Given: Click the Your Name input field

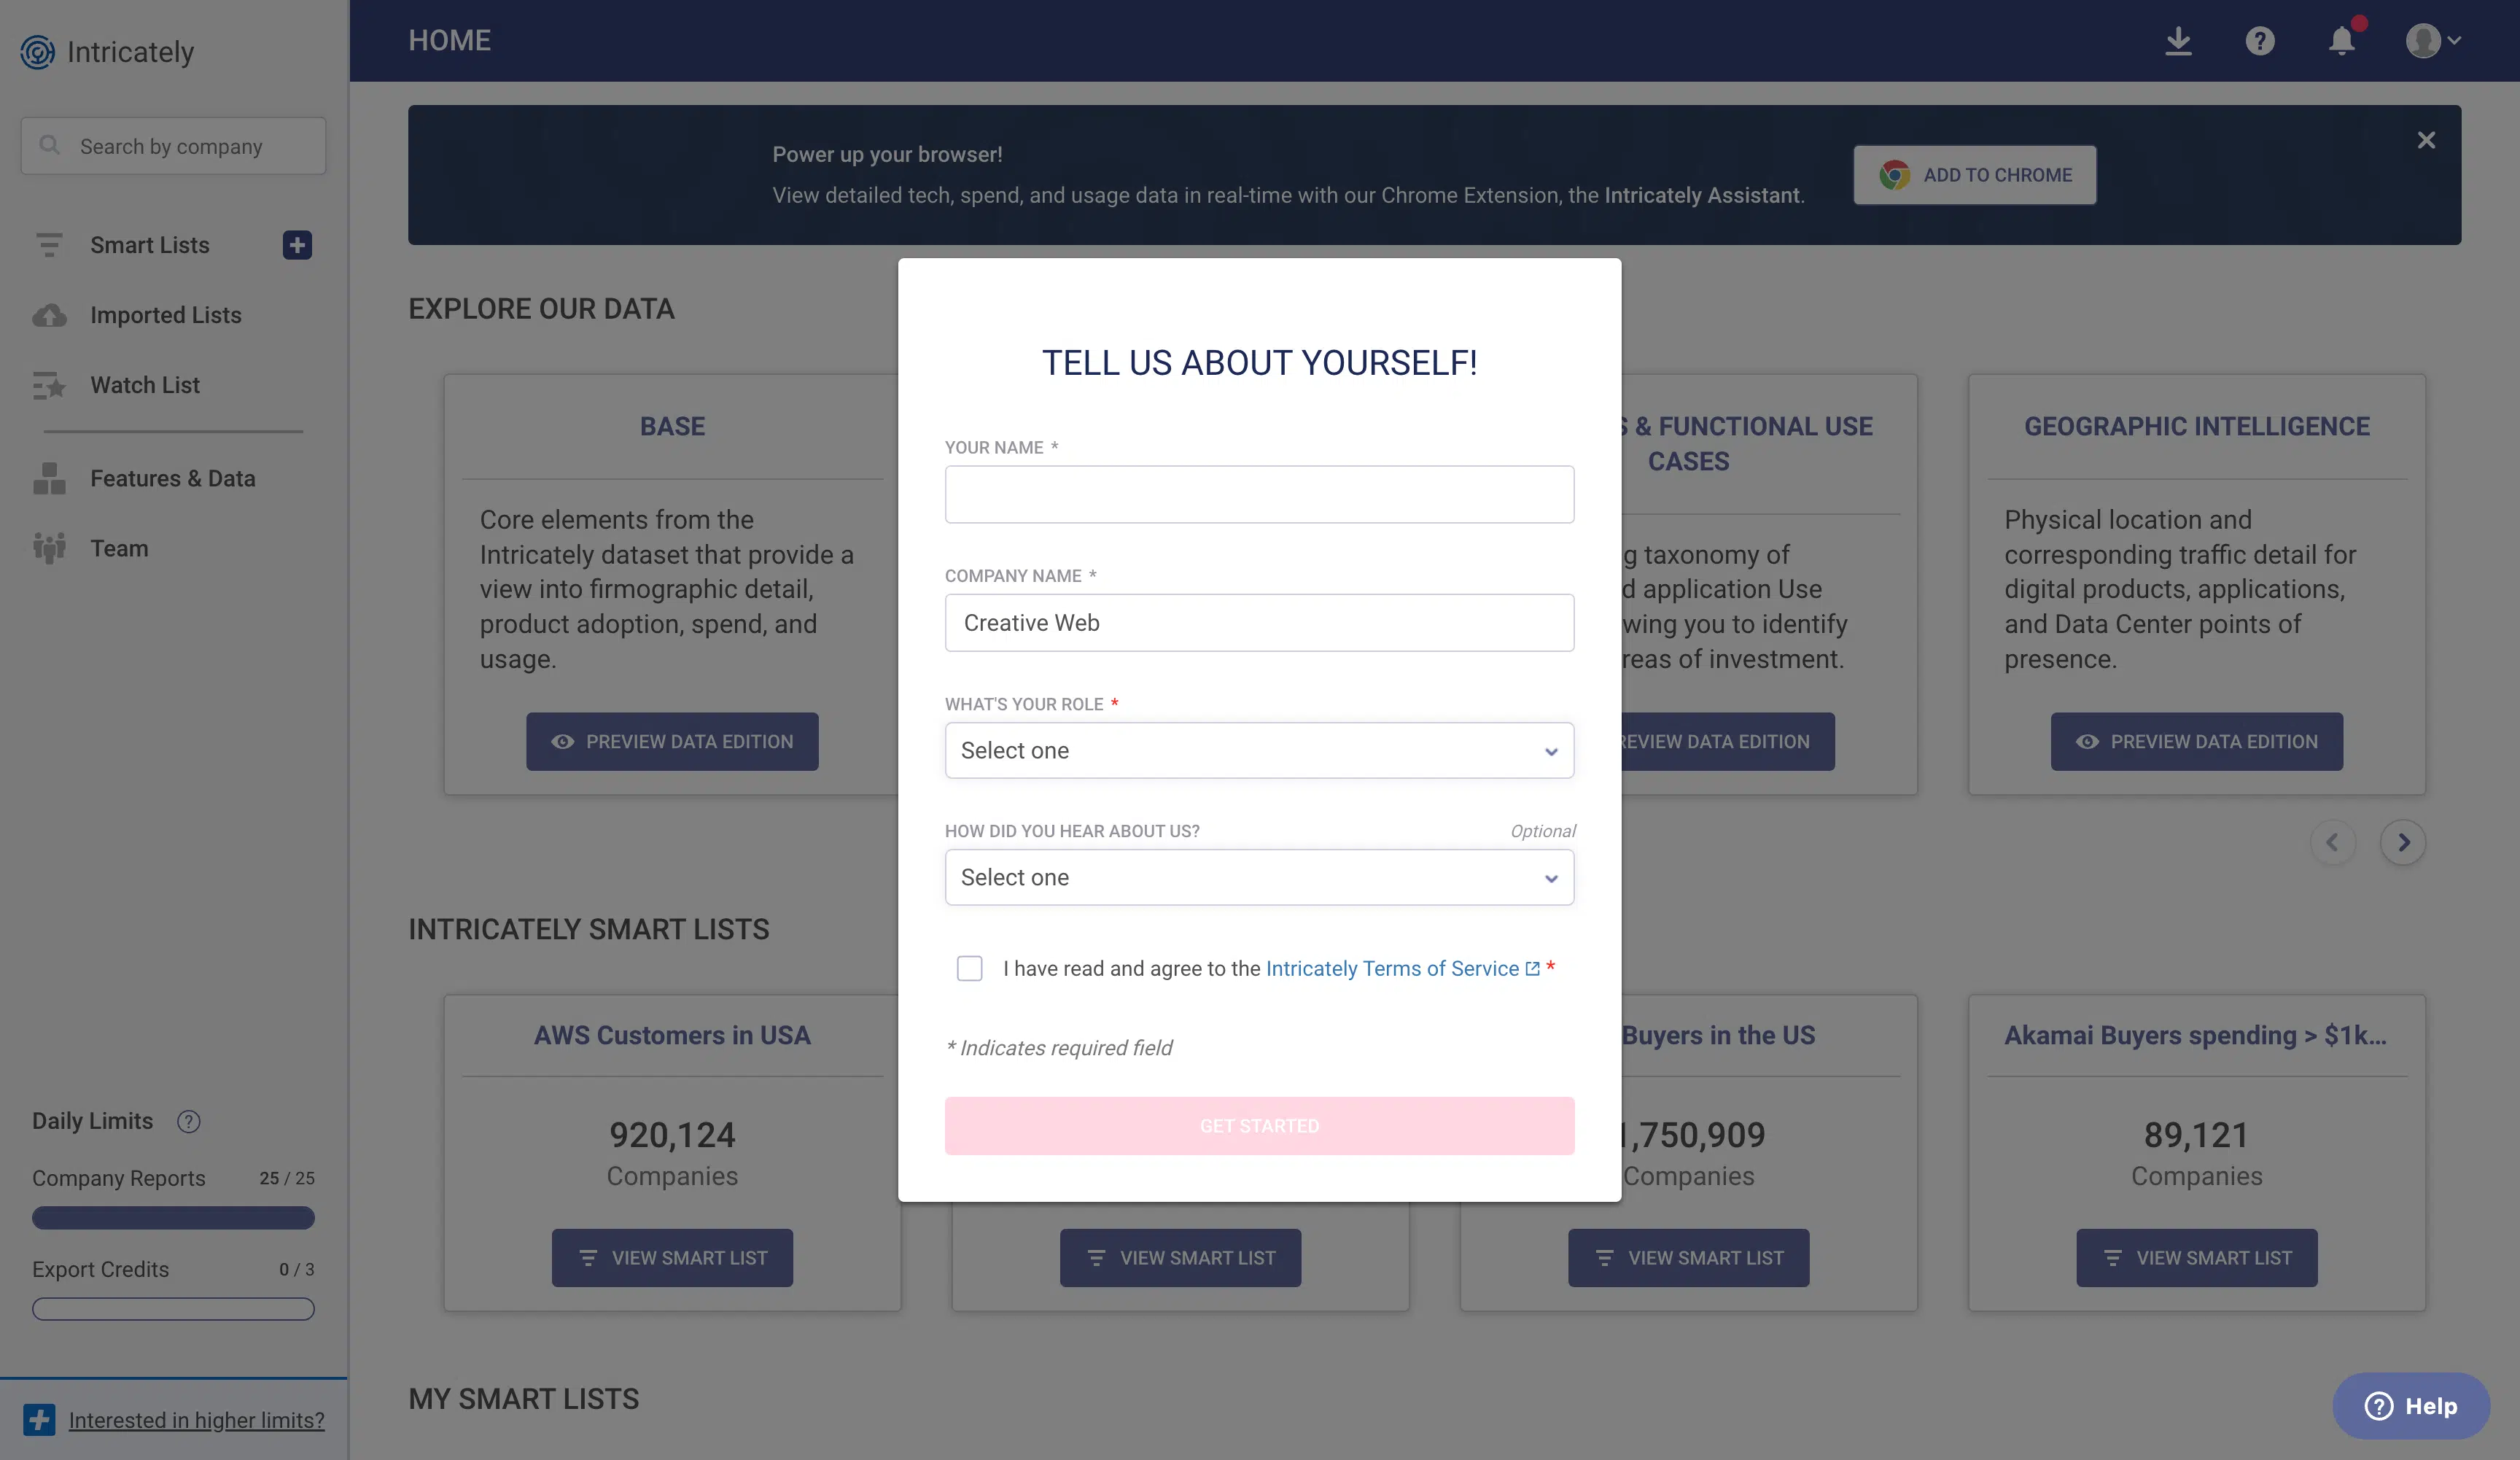Looking at the screenshot, I should pos(1259,494).
